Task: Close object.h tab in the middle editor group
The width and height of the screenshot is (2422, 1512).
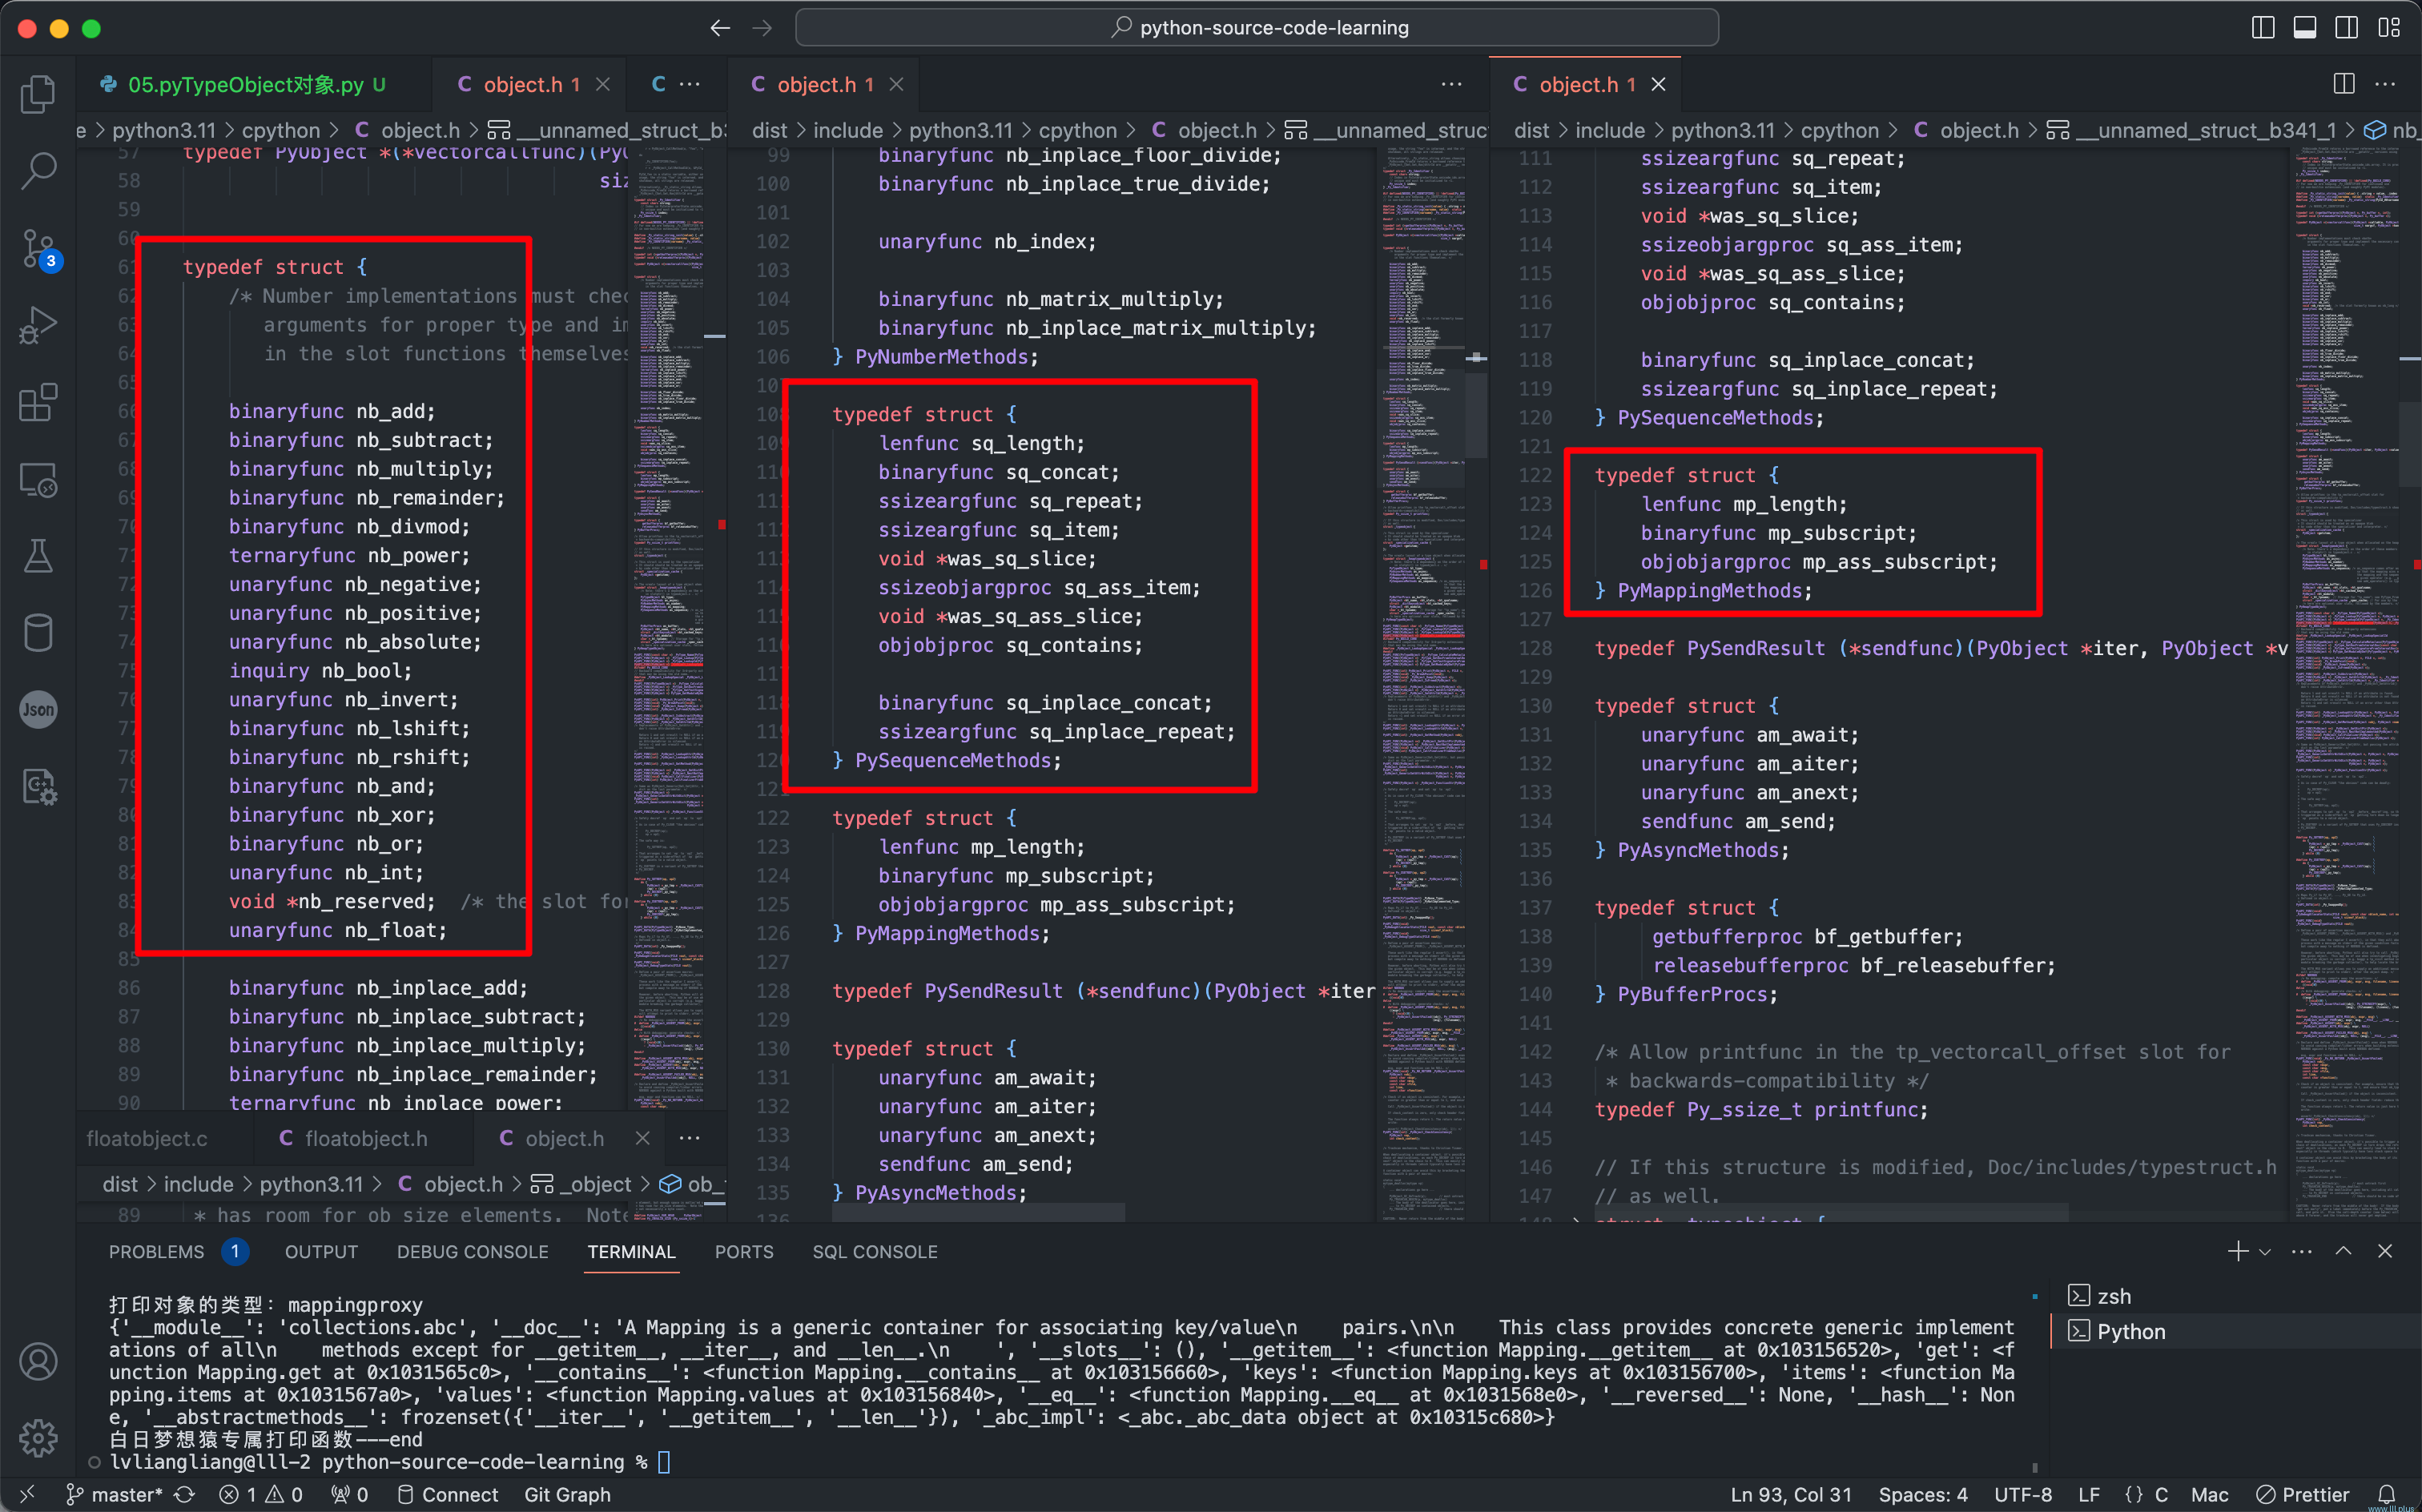Action: 896,84
